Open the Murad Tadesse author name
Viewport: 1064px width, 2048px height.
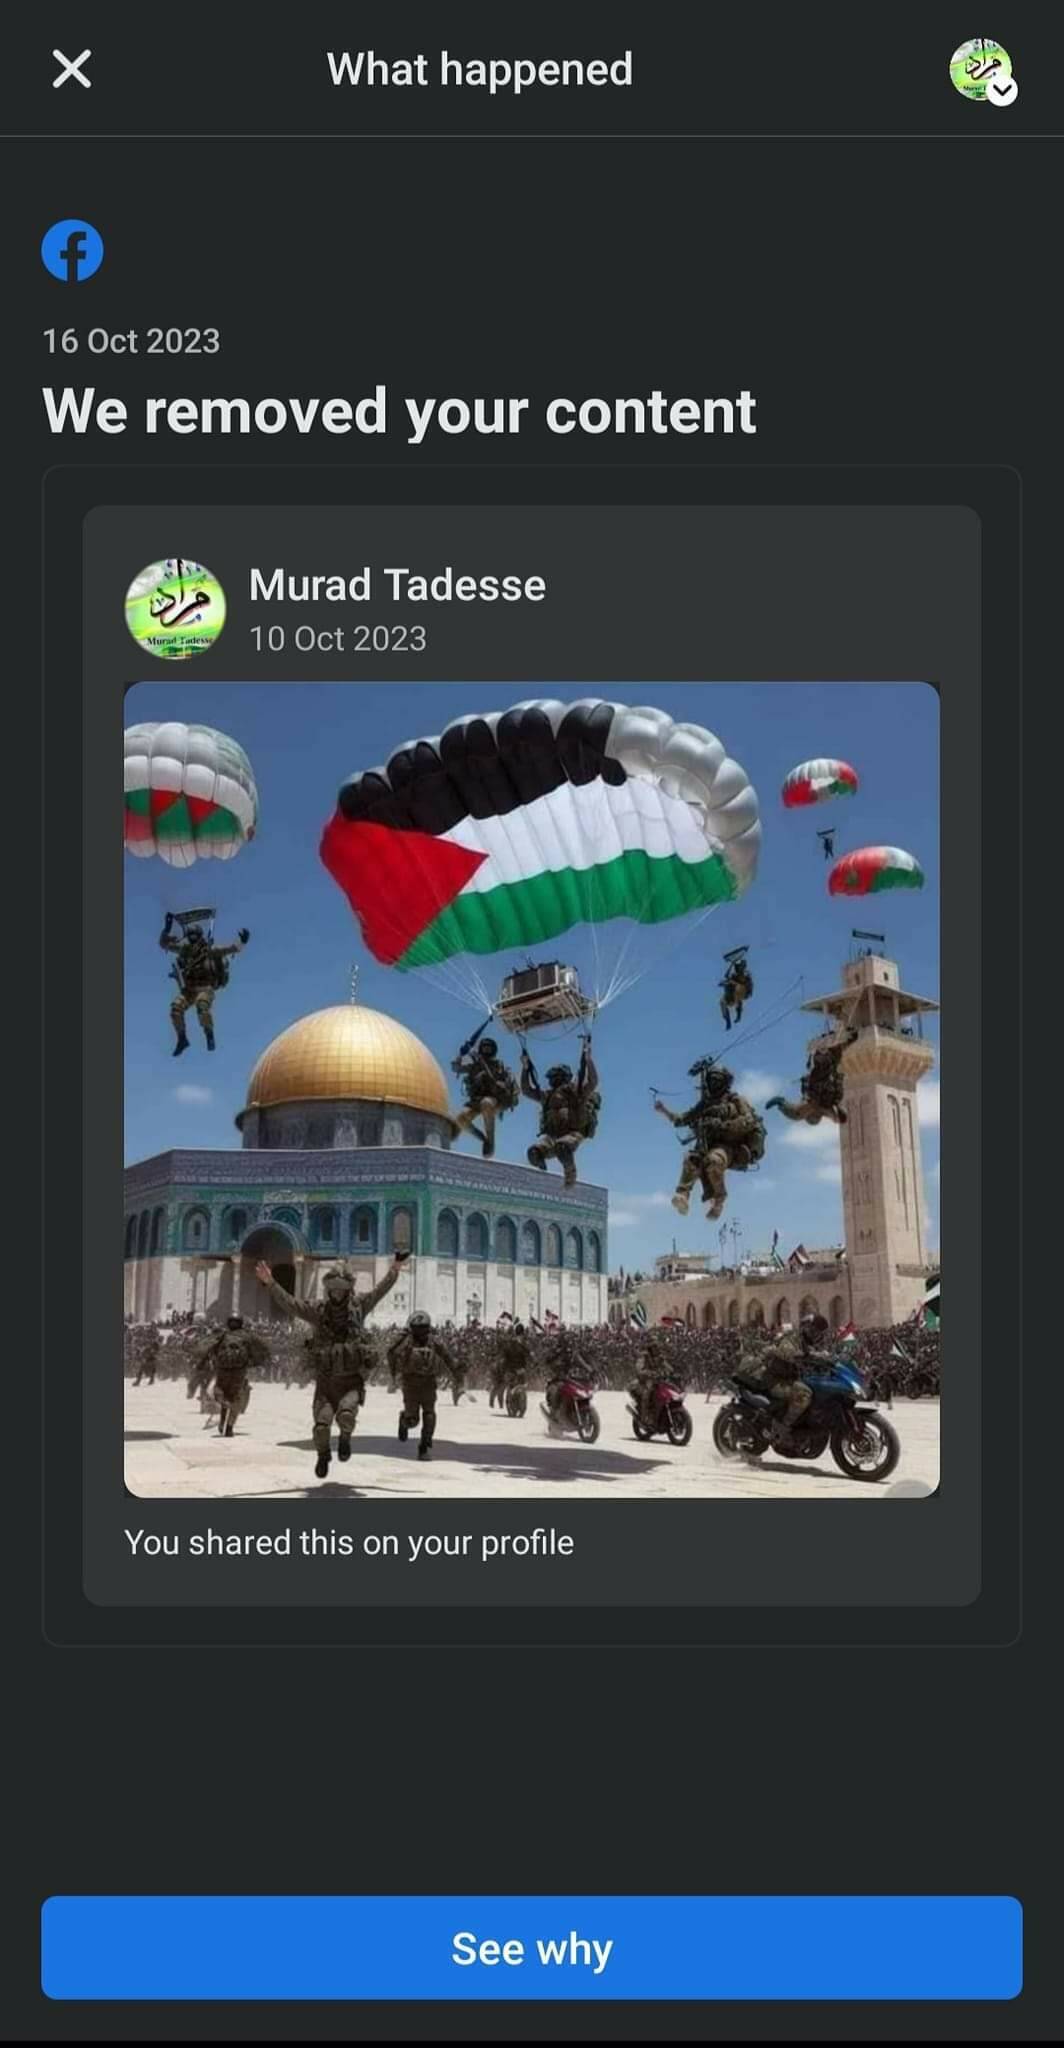pyautogui.click(x=397, y=585)
